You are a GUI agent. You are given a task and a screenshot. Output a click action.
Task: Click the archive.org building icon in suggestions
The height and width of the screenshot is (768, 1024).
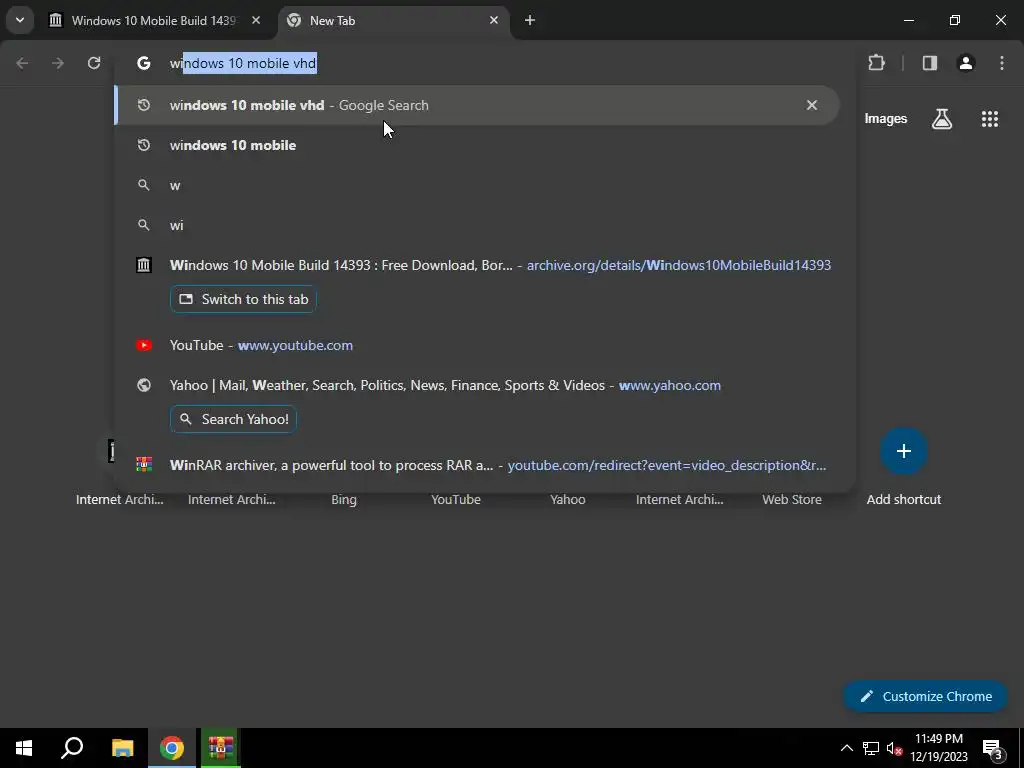[144, 265]
